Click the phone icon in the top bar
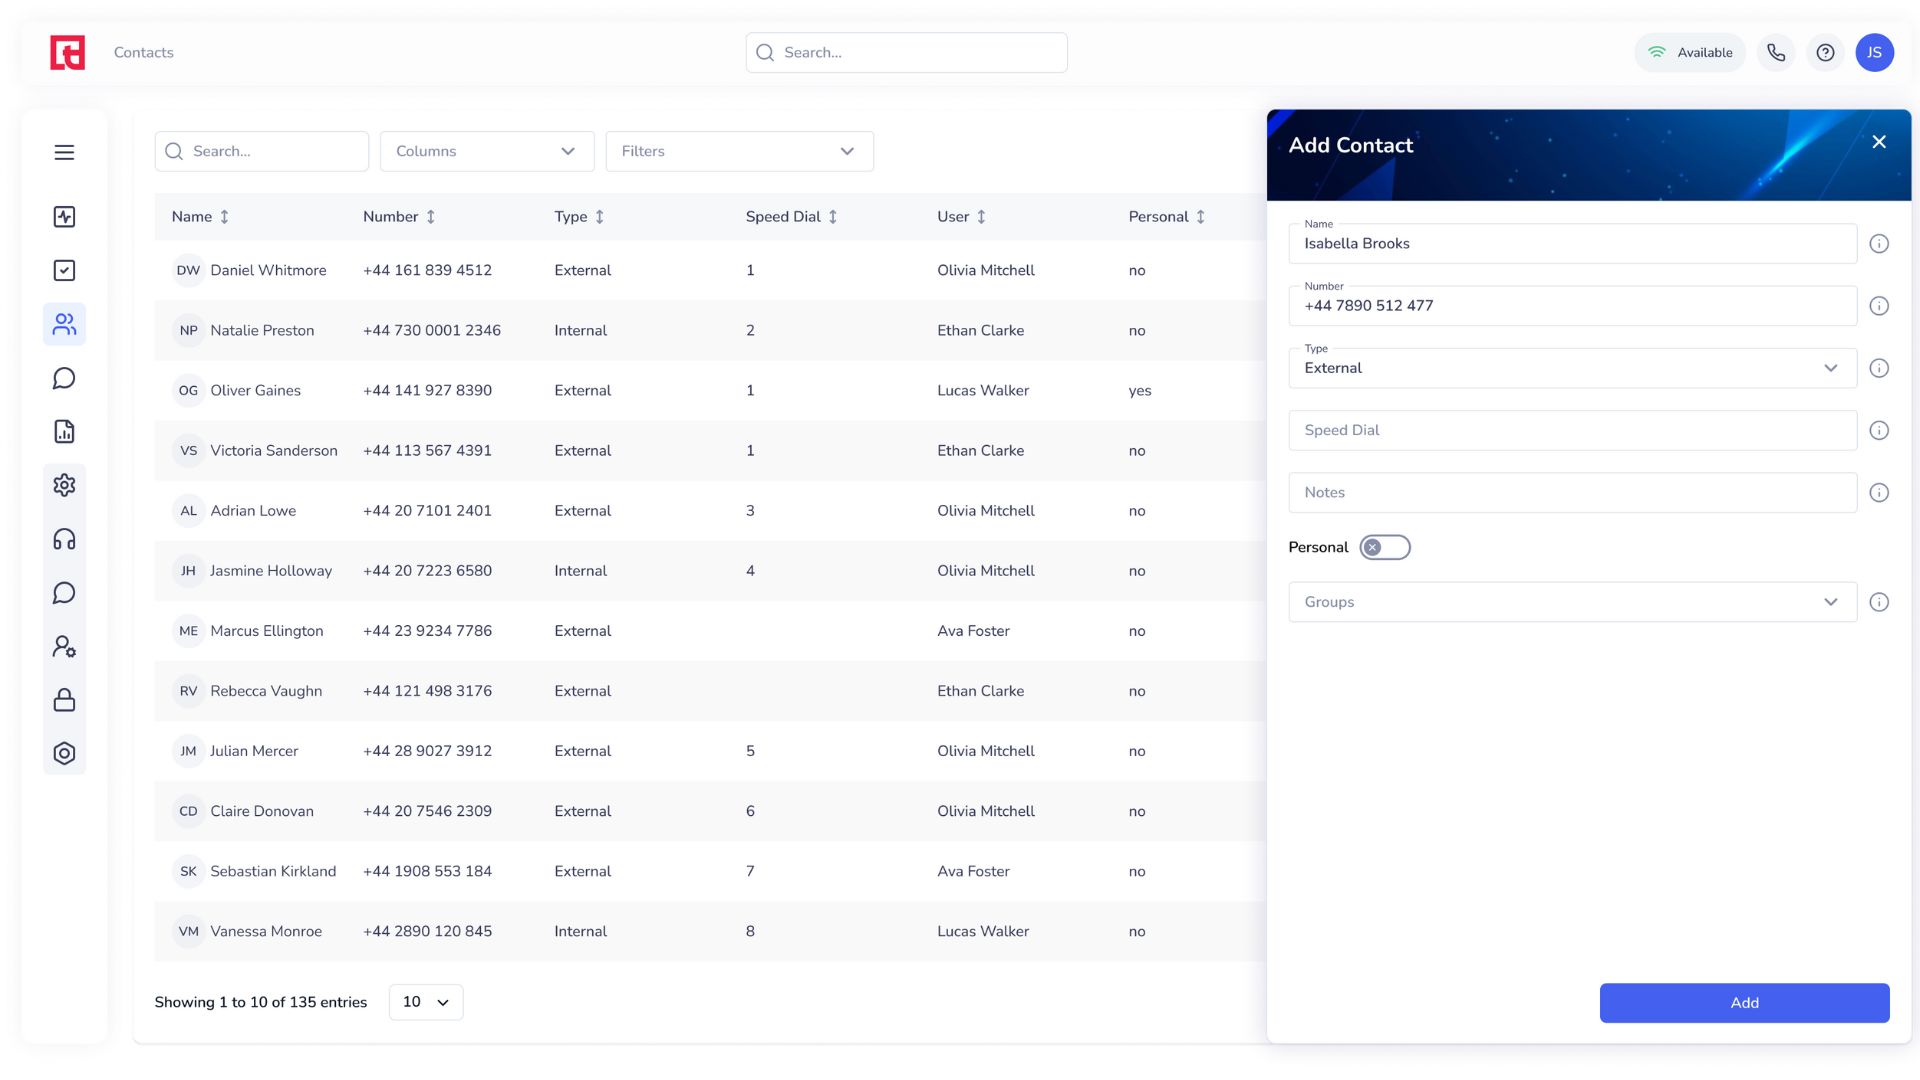The width and height of the screenshot is (1920, 1080). (x=1776, y=52)
